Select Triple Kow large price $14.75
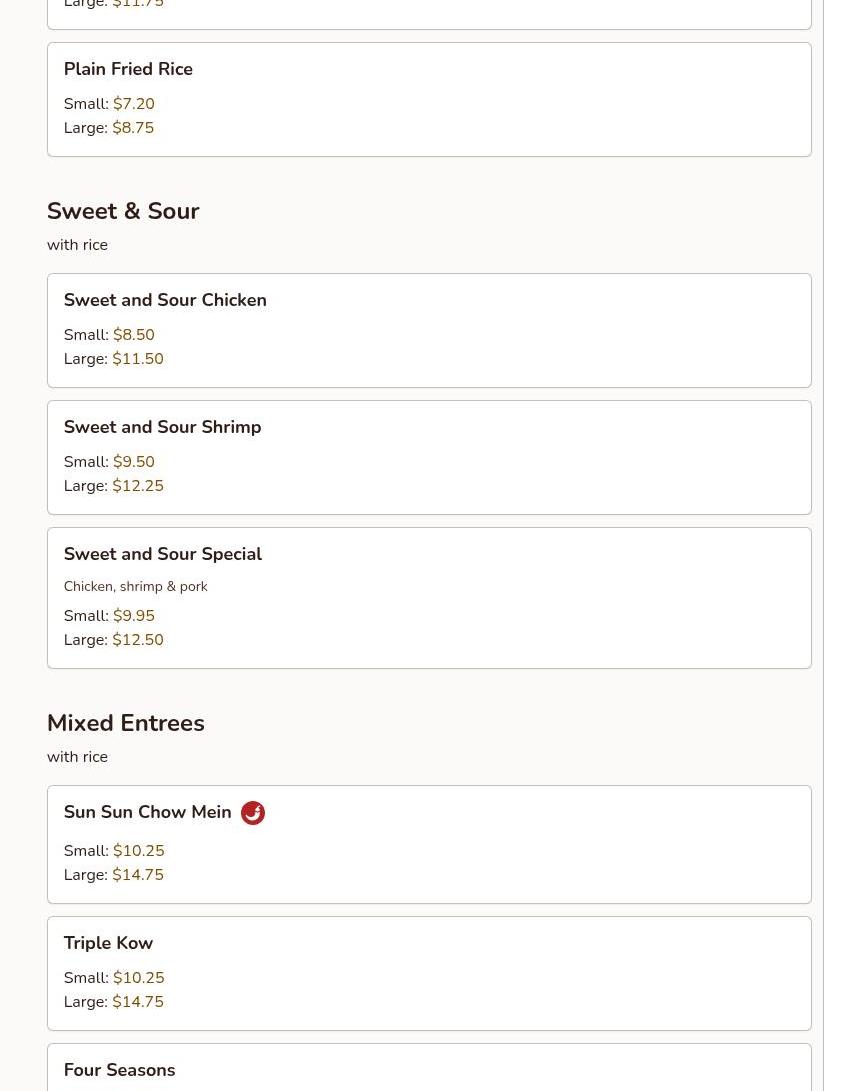Viewport: 844px width, 1091px height. [137, 1002]
